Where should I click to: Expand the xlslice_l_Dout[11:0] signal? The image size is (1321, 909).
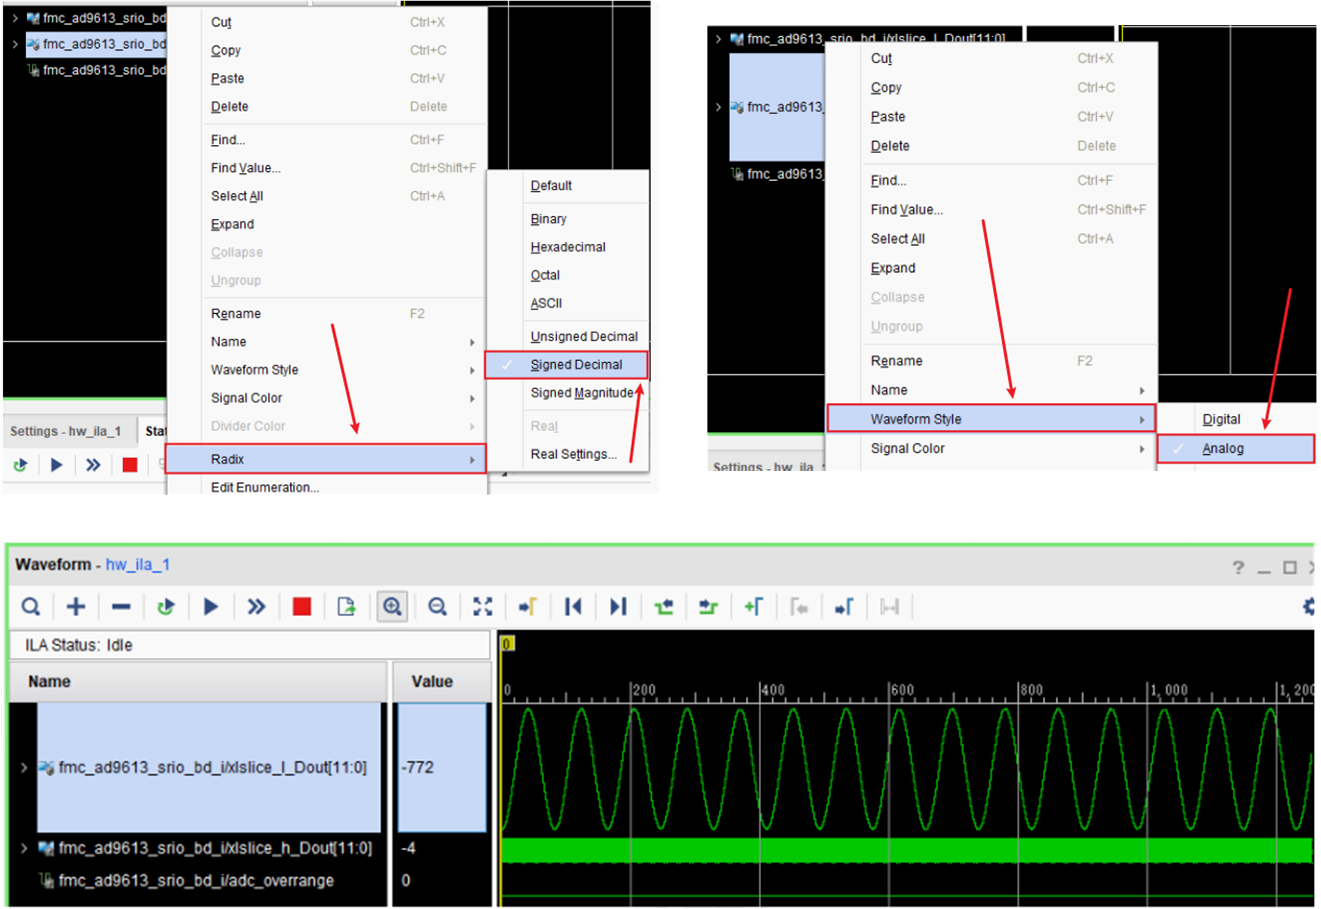[24, 767]
